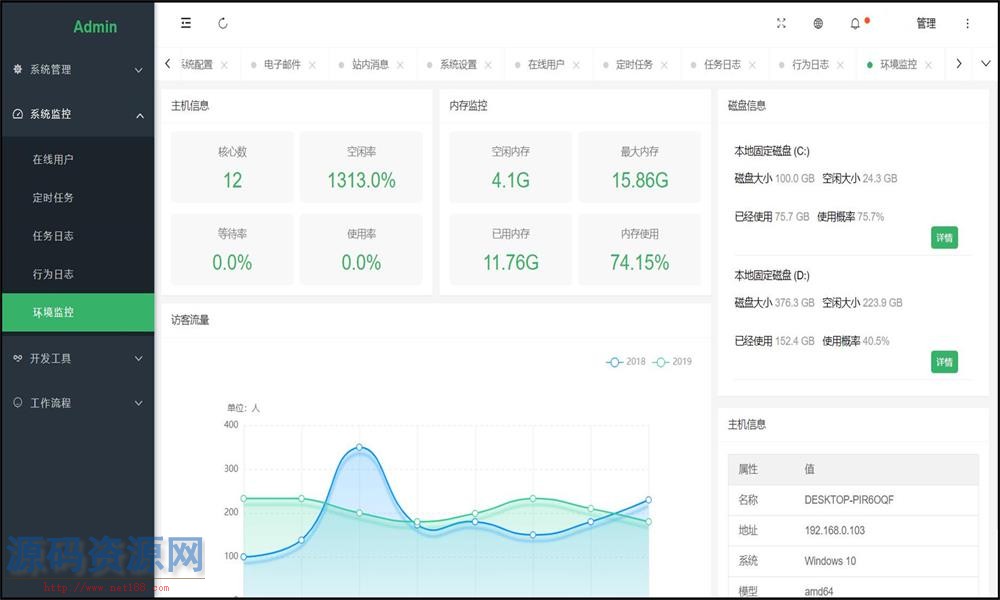The width and height of the screenshot is (1000, 600).
Task: Click the 本地固定磁盘 (D:) label
Action: pyautogui.click(x=772, y=275)
